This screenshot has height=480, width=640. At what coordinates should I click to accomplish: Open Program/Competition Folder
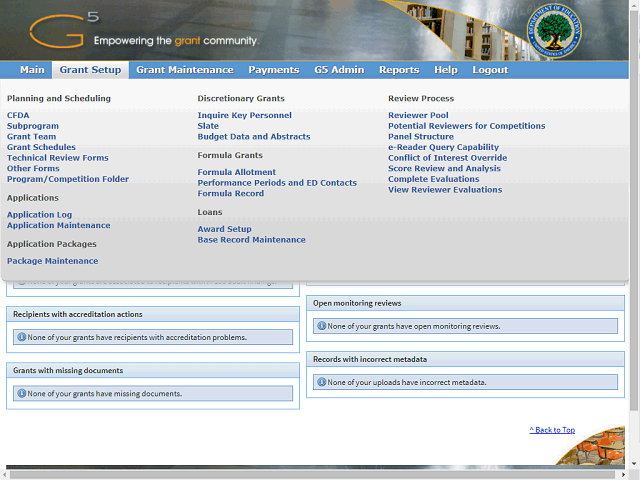pyautogui.click(x=68, y=179)
